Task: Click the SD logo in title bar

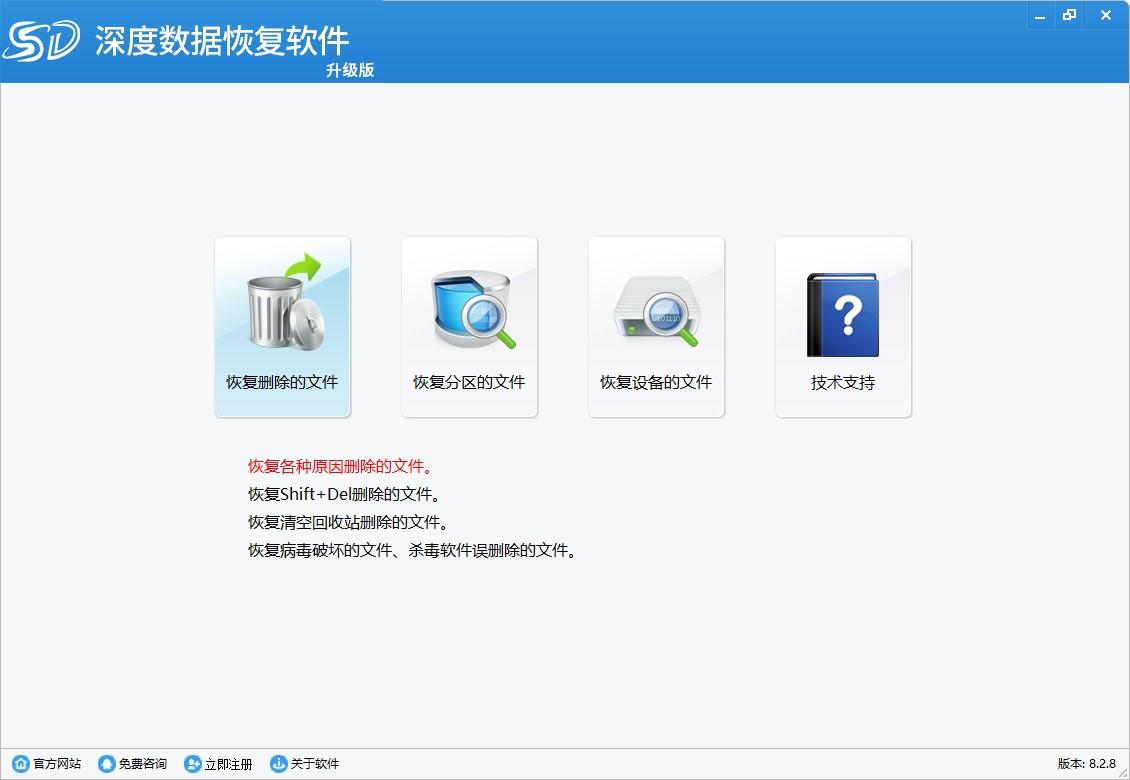Action: [x=41, y=40]
